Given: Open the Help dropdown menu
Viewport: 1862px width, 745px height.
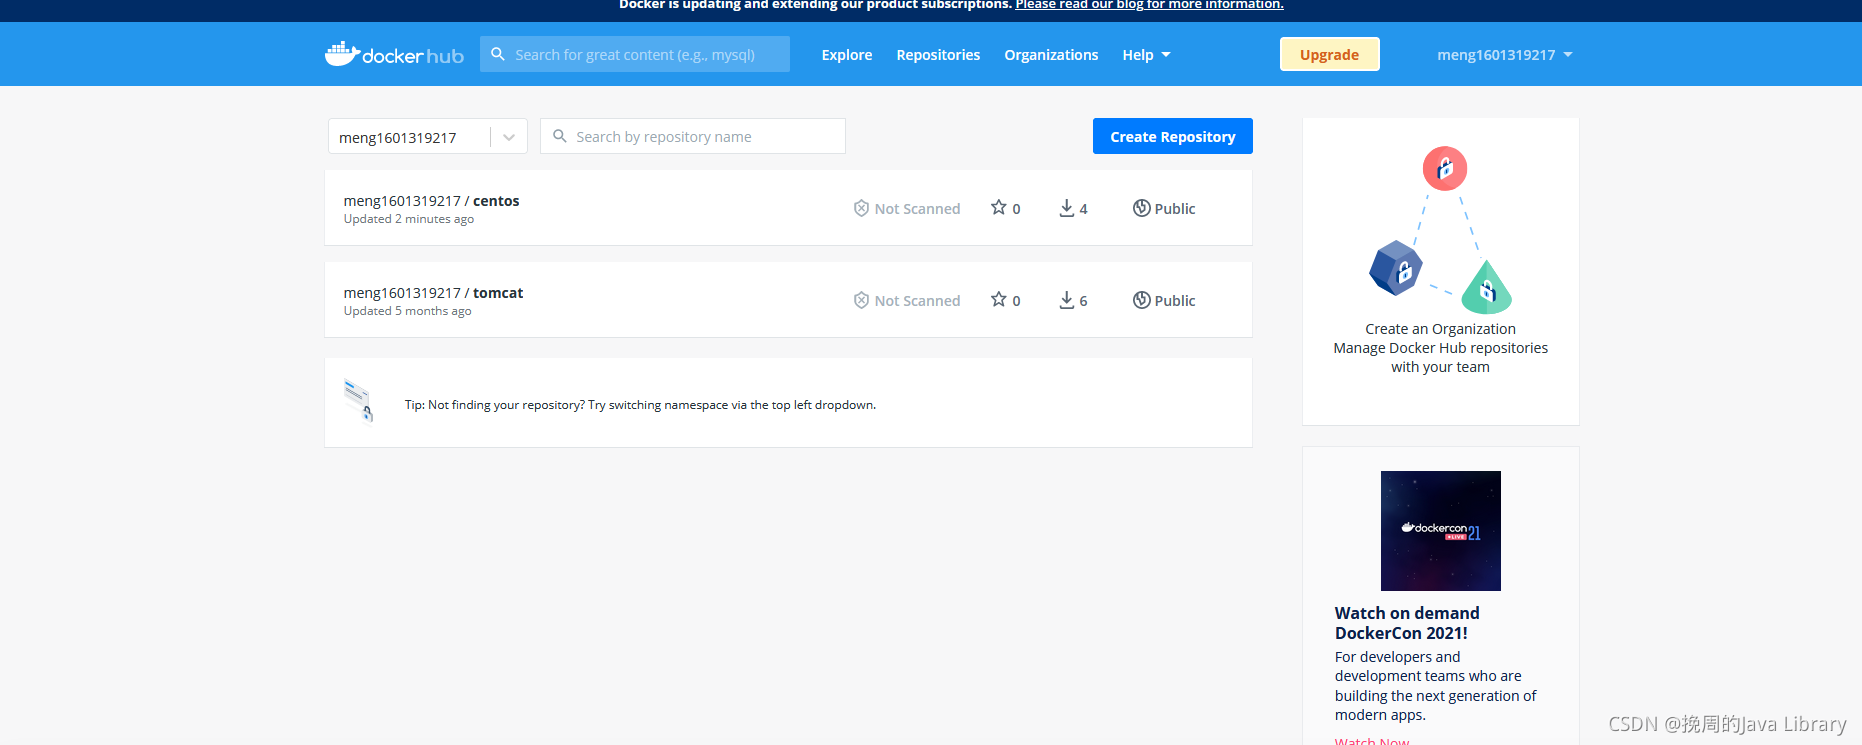Looking at the screenshot, I should click(x=1146, y=55).
